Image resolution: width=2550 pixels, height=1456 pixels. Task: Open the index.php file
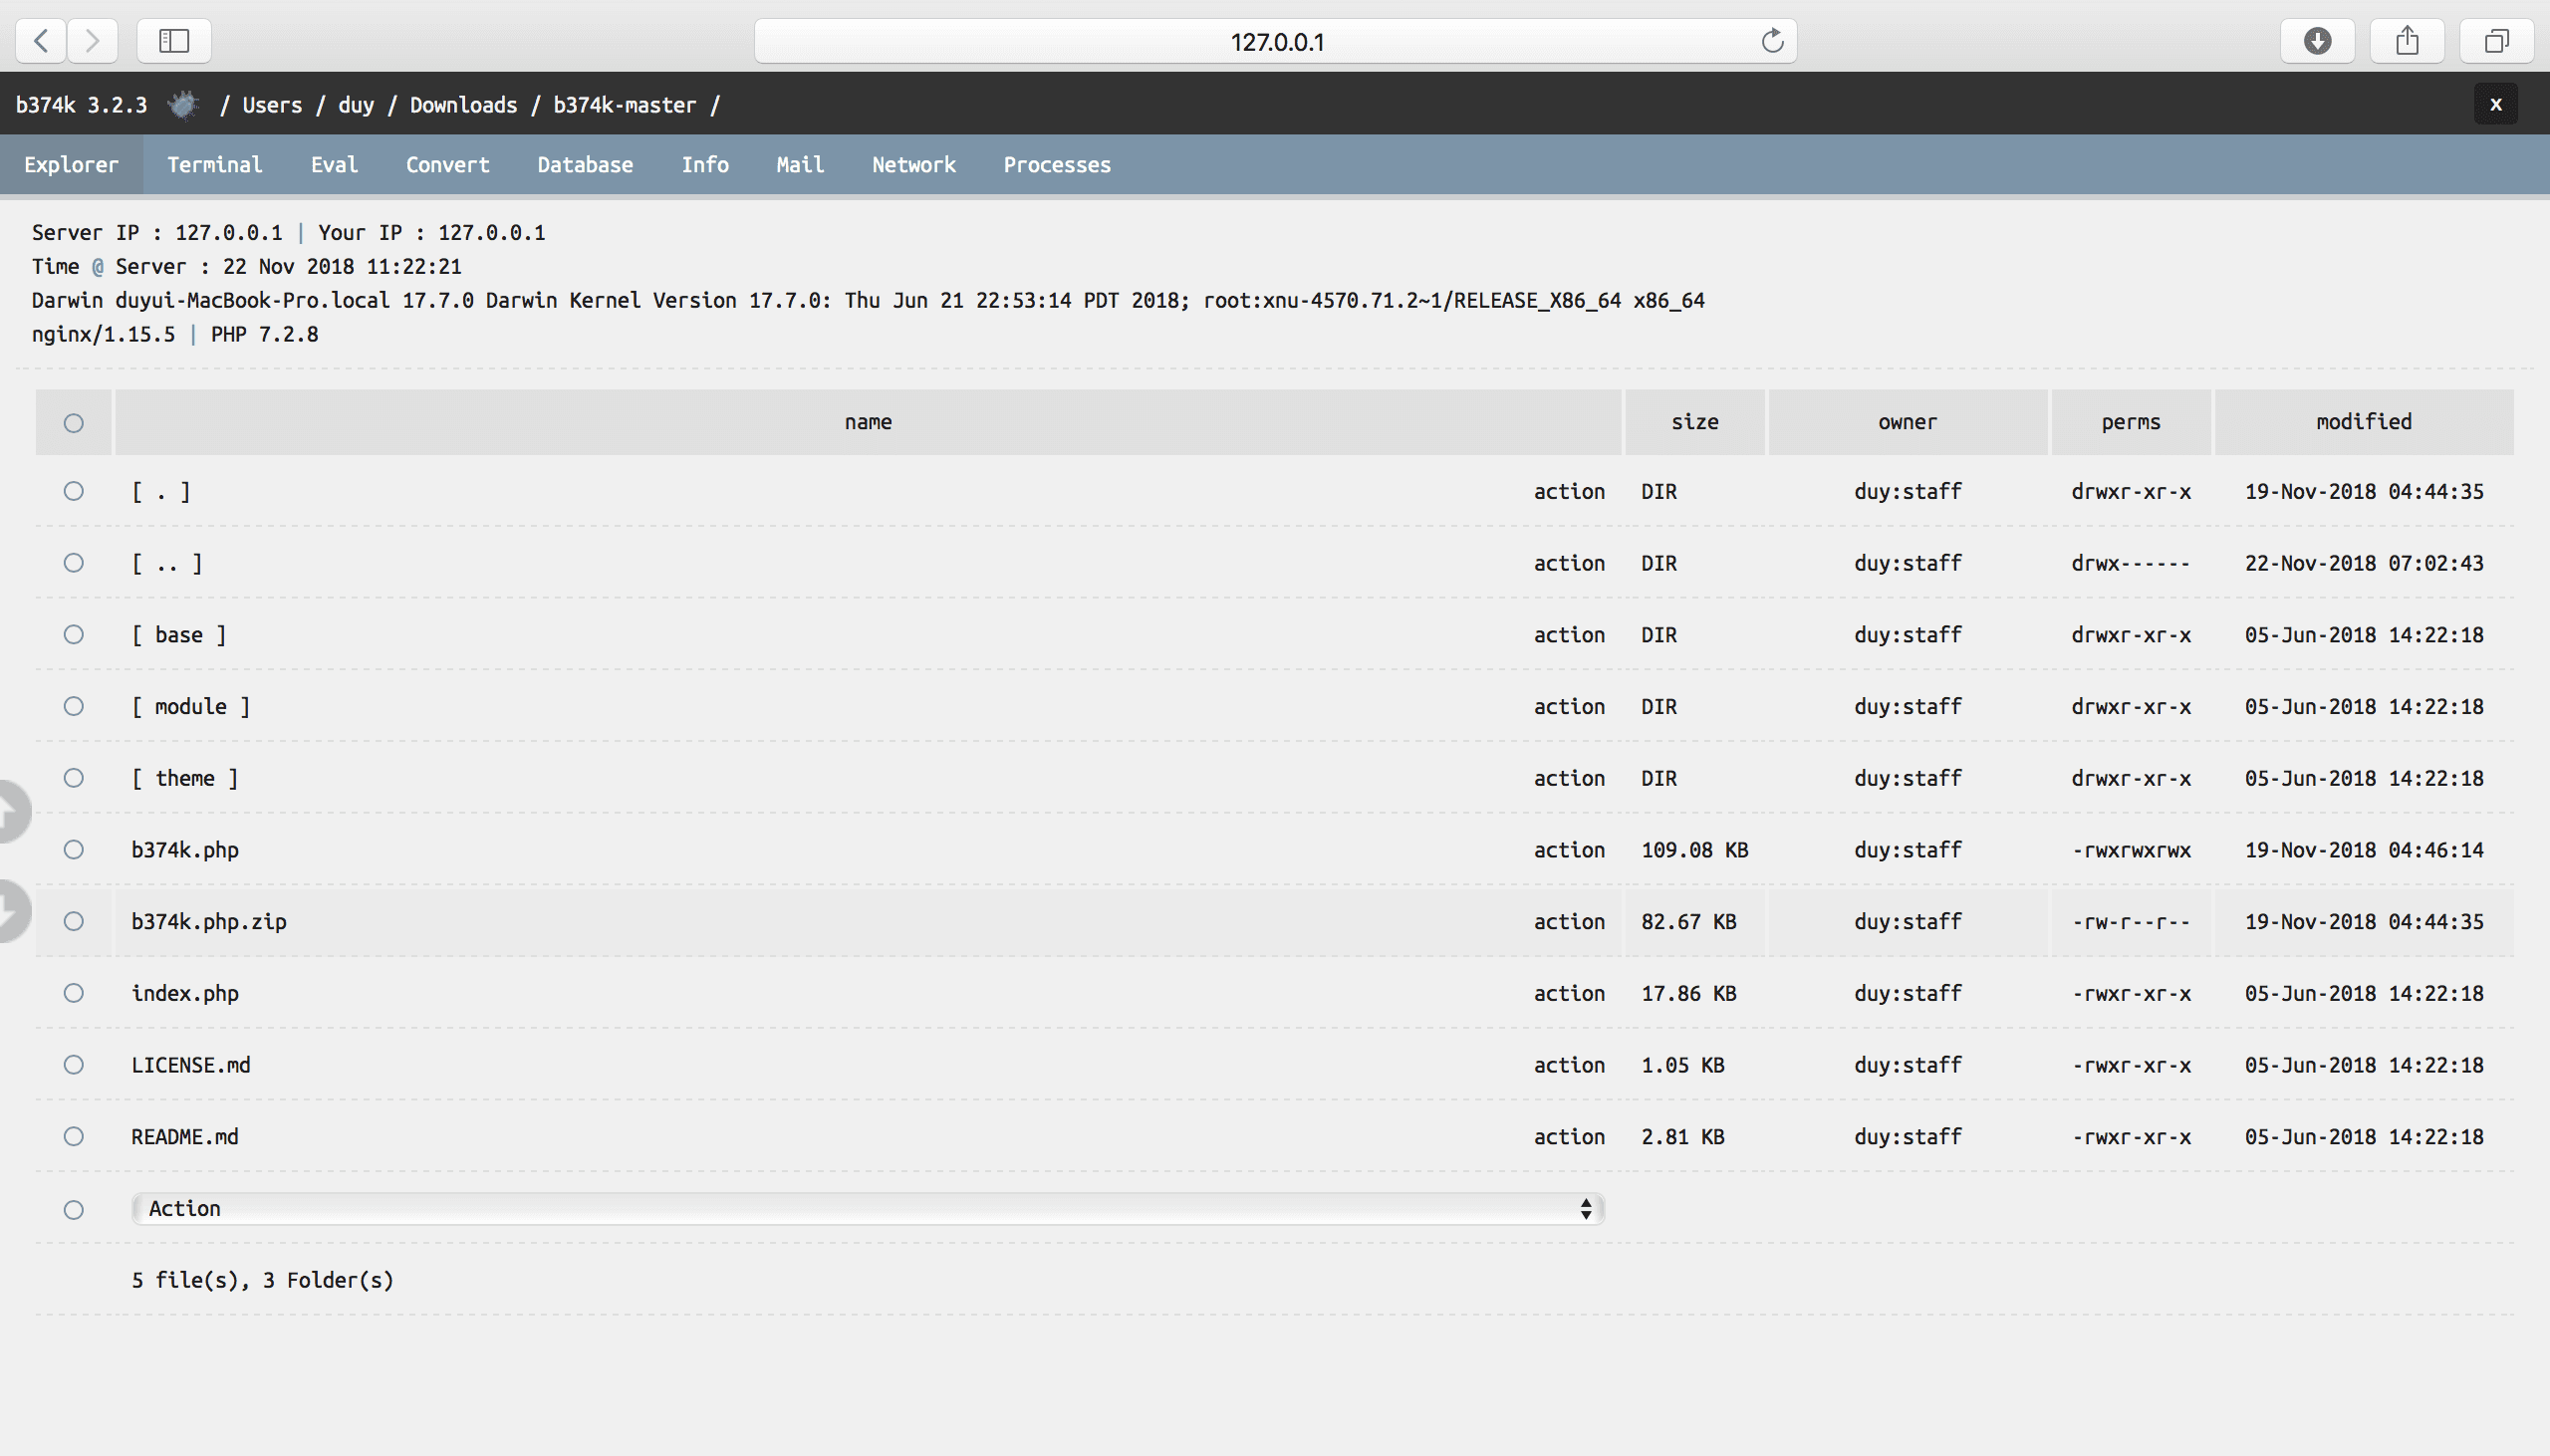pyautogui.click(x=185, y=994)
